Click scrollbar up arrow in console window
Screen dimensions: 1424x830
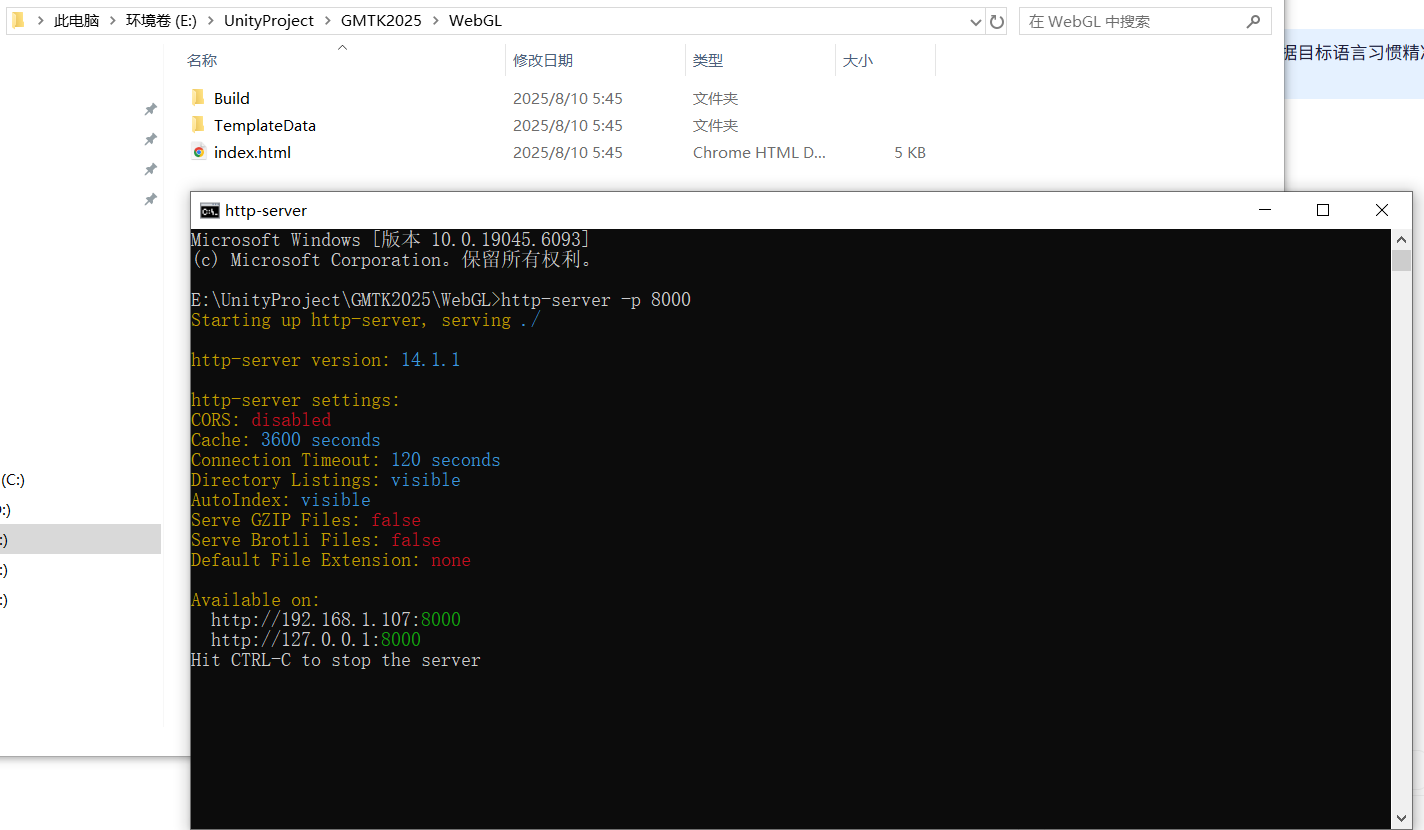point(1401,240)
